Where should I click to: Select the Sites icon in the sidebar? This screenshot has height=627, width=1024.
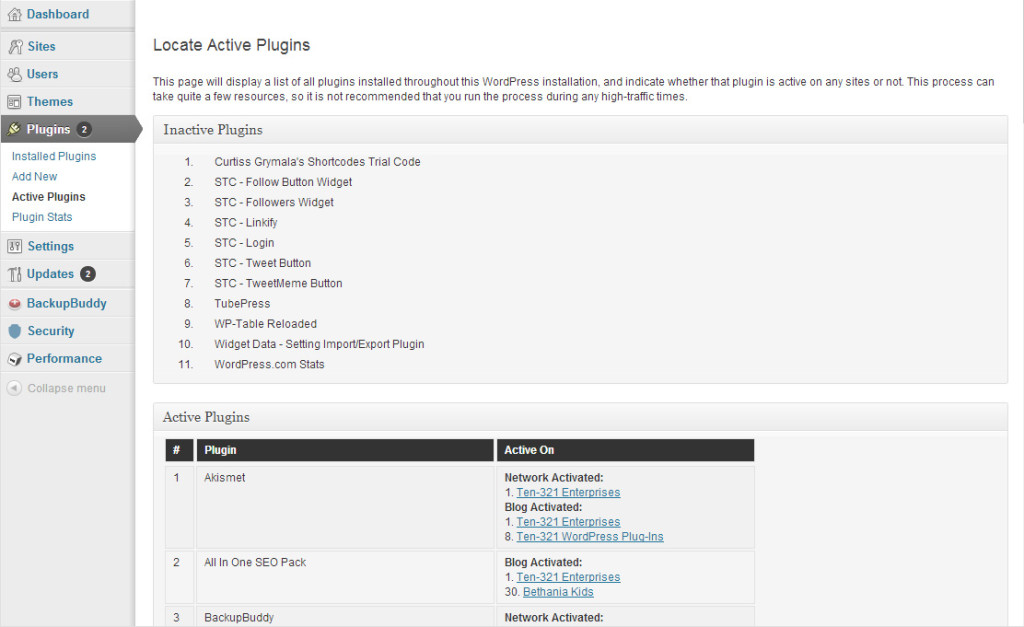[15, 46]
